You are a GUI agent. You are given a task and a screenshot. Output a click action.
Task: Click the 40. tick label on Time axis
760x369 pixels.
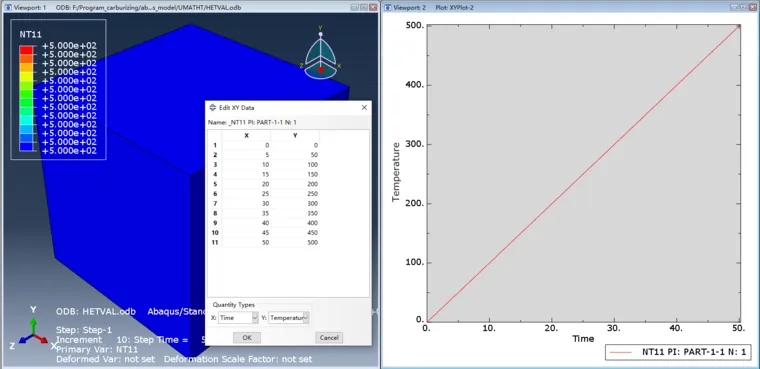coord(677,328)
